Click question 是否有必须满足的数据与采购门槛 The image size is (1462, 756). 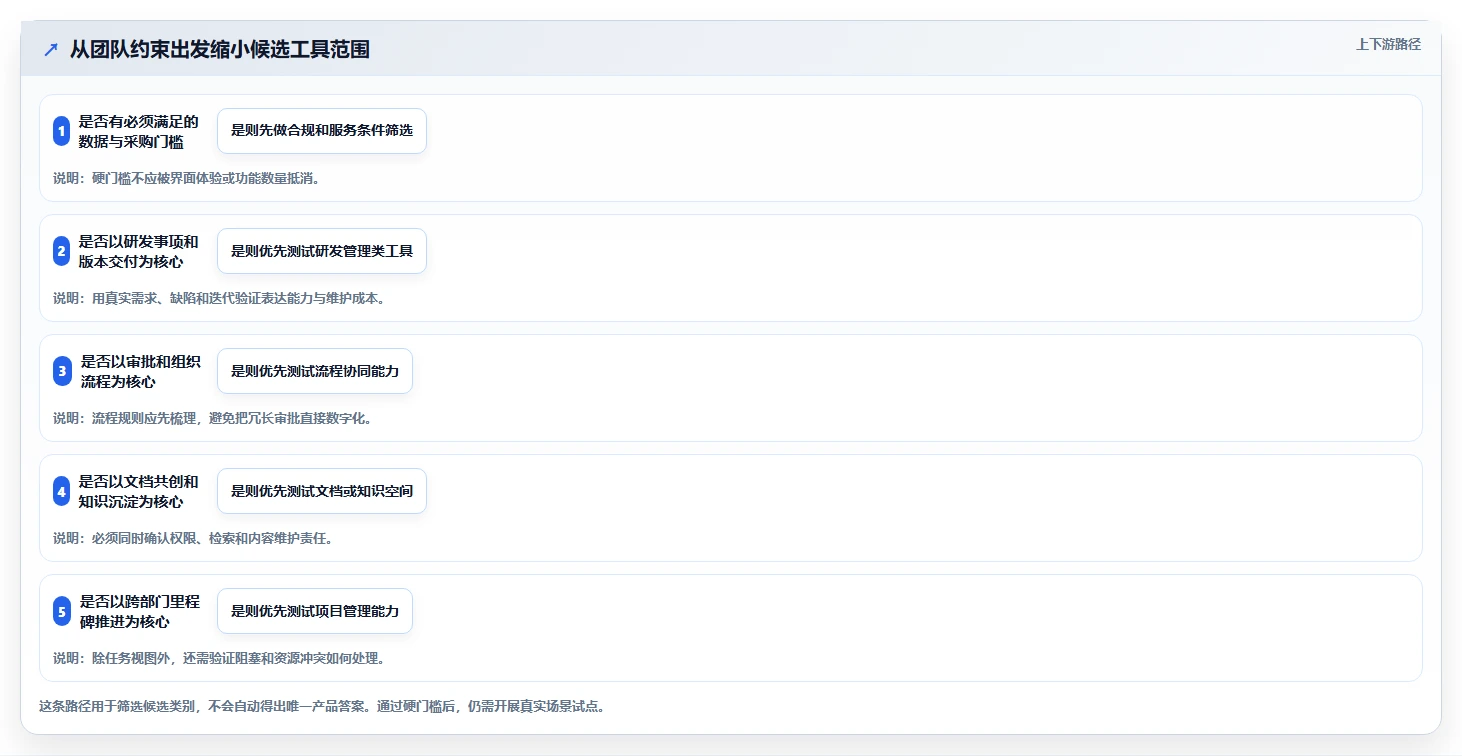[x=139, y=131]
